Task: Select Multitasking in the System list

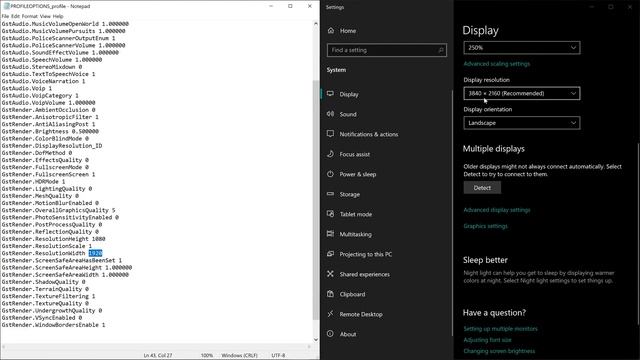Action: pyautogui.click(x=356, y=234)
